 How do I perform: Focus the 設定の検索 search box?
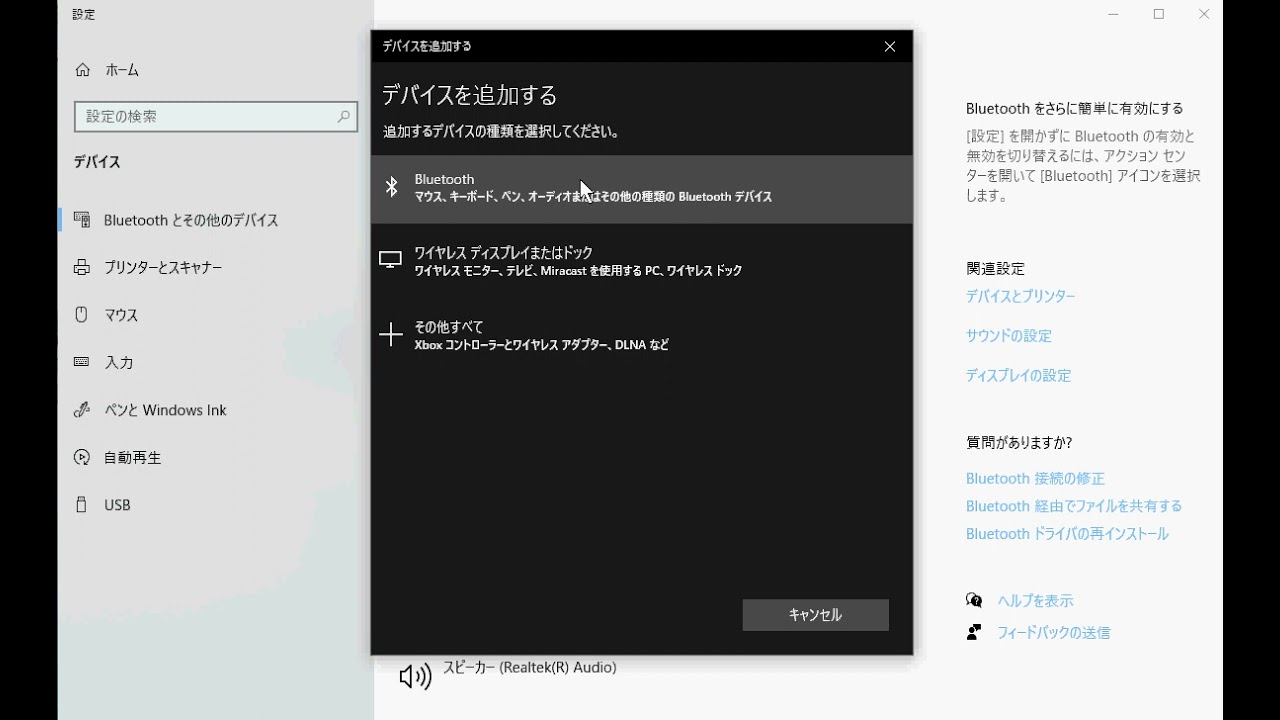tap(216, 117)
